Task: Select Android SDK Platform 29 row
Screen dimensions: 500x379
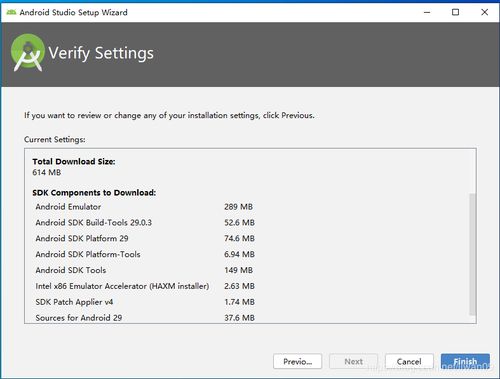Action: click(x=145, y=238)
